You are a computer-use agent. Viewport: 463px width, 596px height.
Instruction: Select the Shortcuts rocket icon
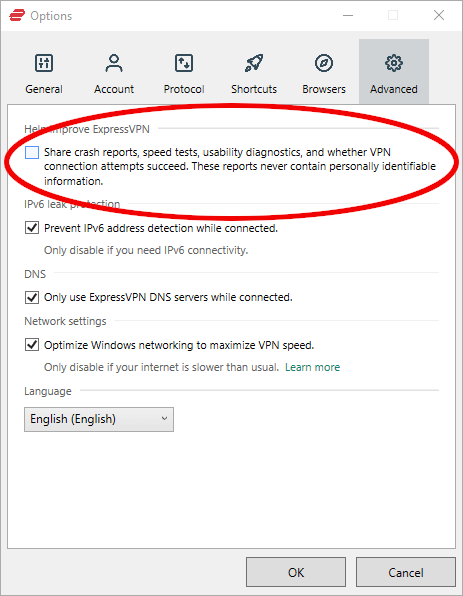click(254, 63)
